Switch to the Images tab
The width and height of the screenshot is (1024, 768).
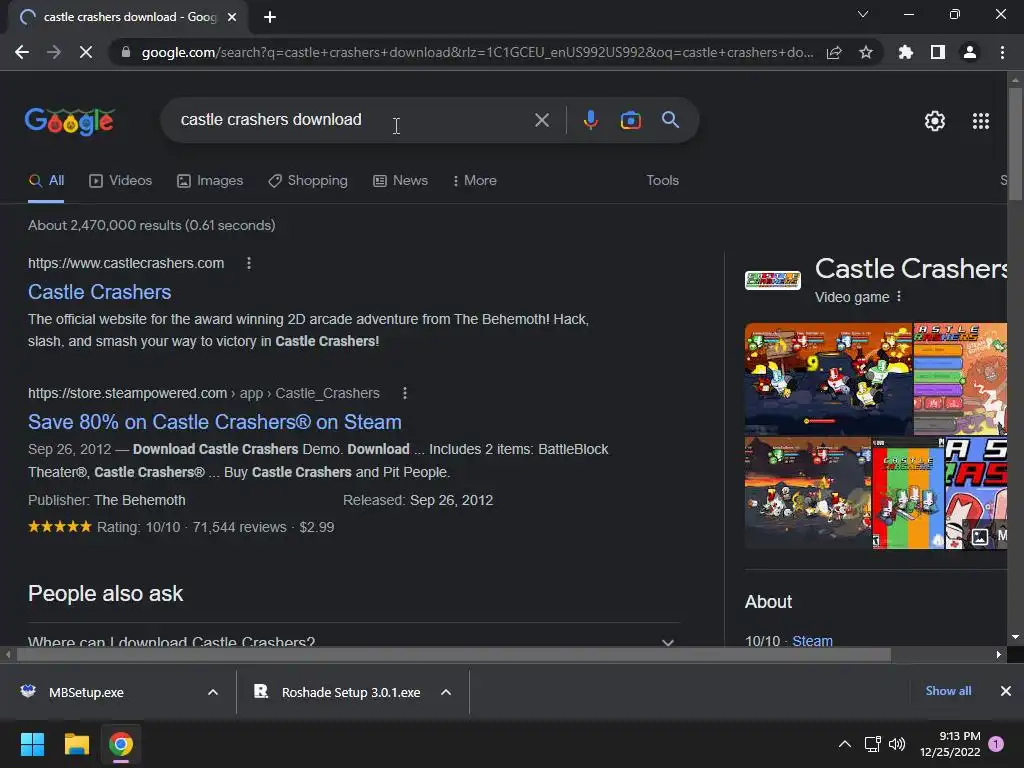tap(210, 181)
